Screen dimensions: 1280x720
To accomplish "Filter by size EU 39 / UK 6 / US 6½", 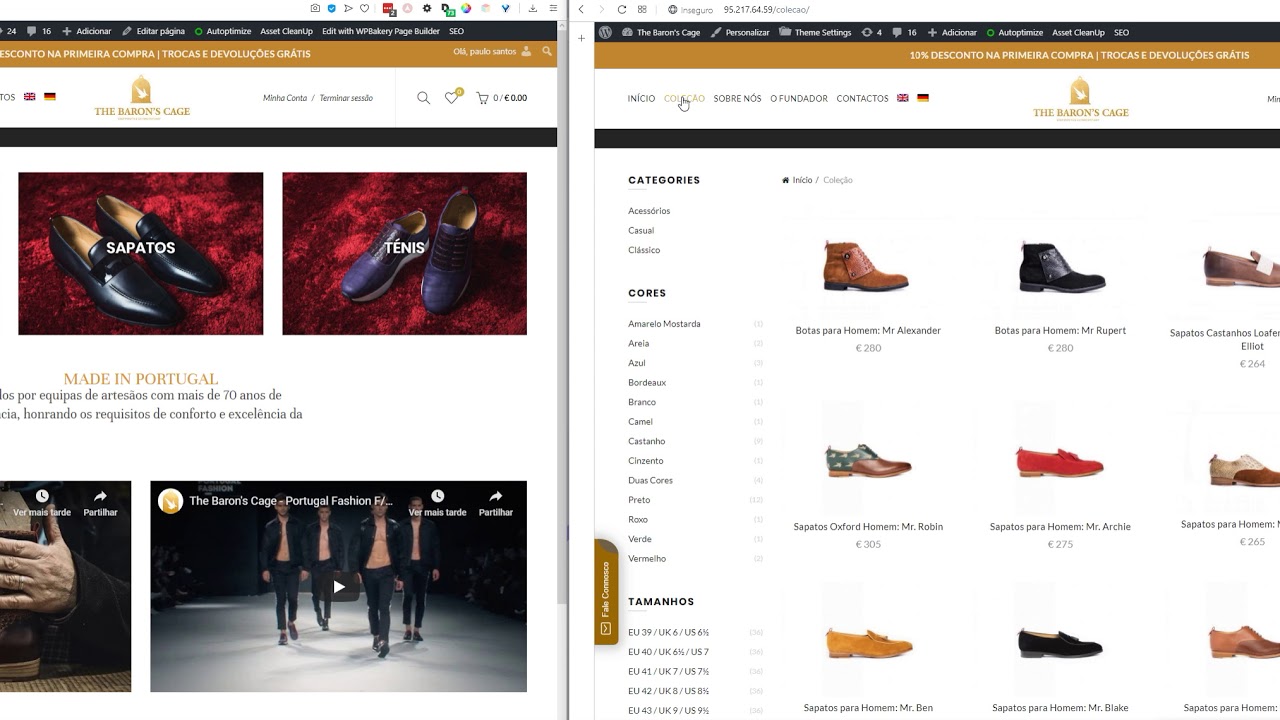I will point(668,633).
